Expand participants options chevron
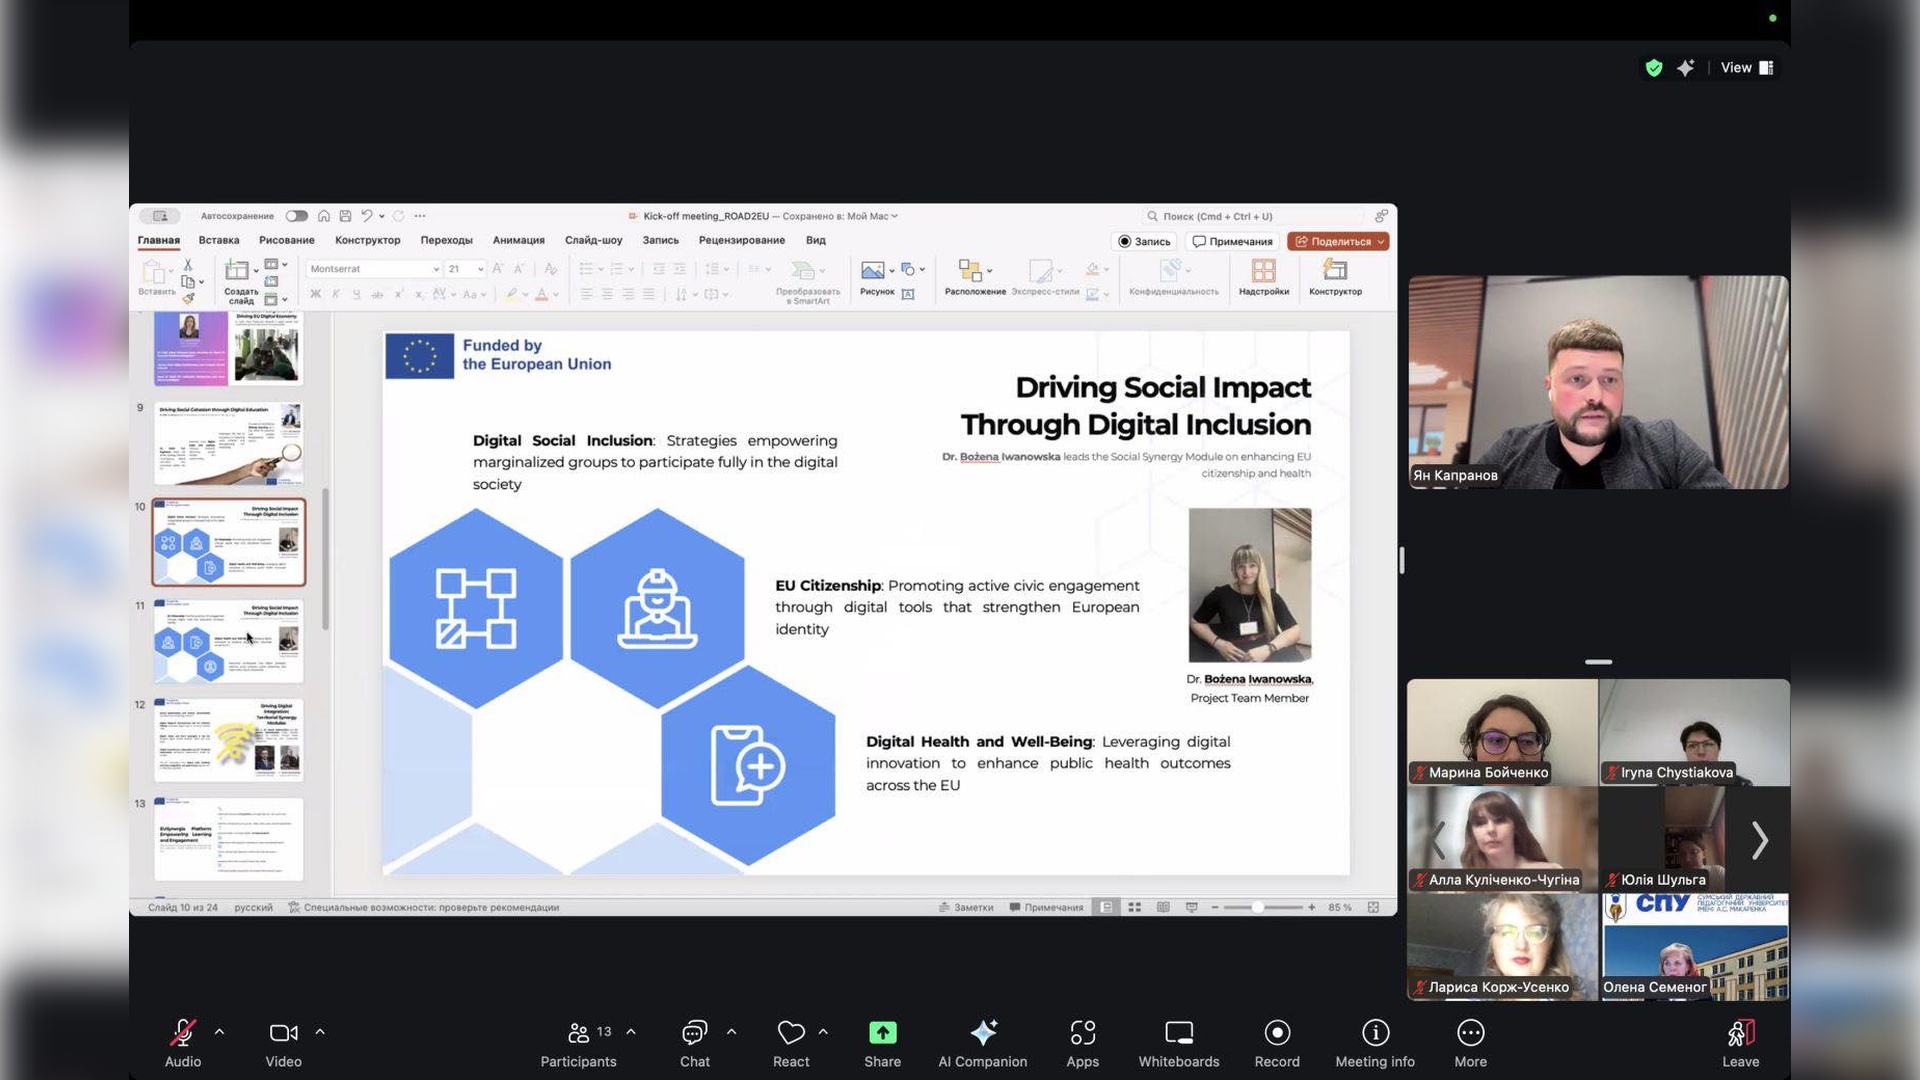Screen dimensions: 1920x1080 pos(631,1032)
